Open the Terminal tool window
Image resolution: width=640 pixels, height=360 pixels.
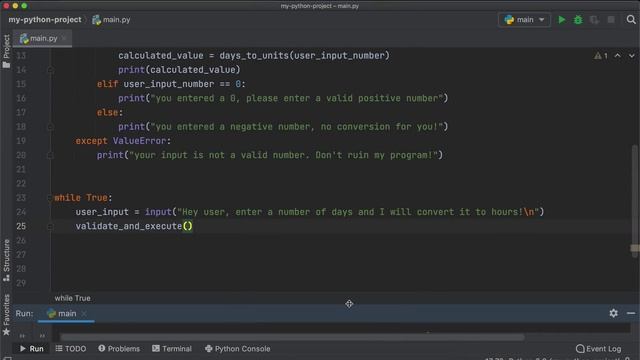(172, 349)
